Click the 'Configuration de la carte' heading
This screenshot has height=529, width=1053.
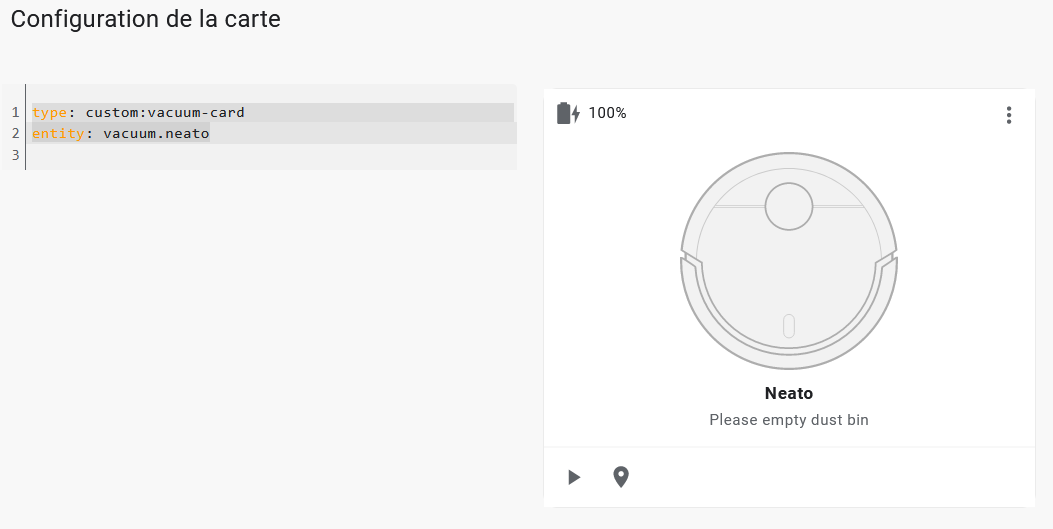[146, 19]
